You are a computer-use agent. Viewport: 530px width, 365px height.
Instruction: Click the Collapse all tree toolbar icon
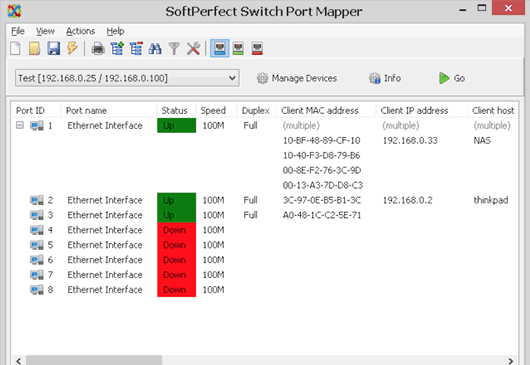click(x=137, y=48)
